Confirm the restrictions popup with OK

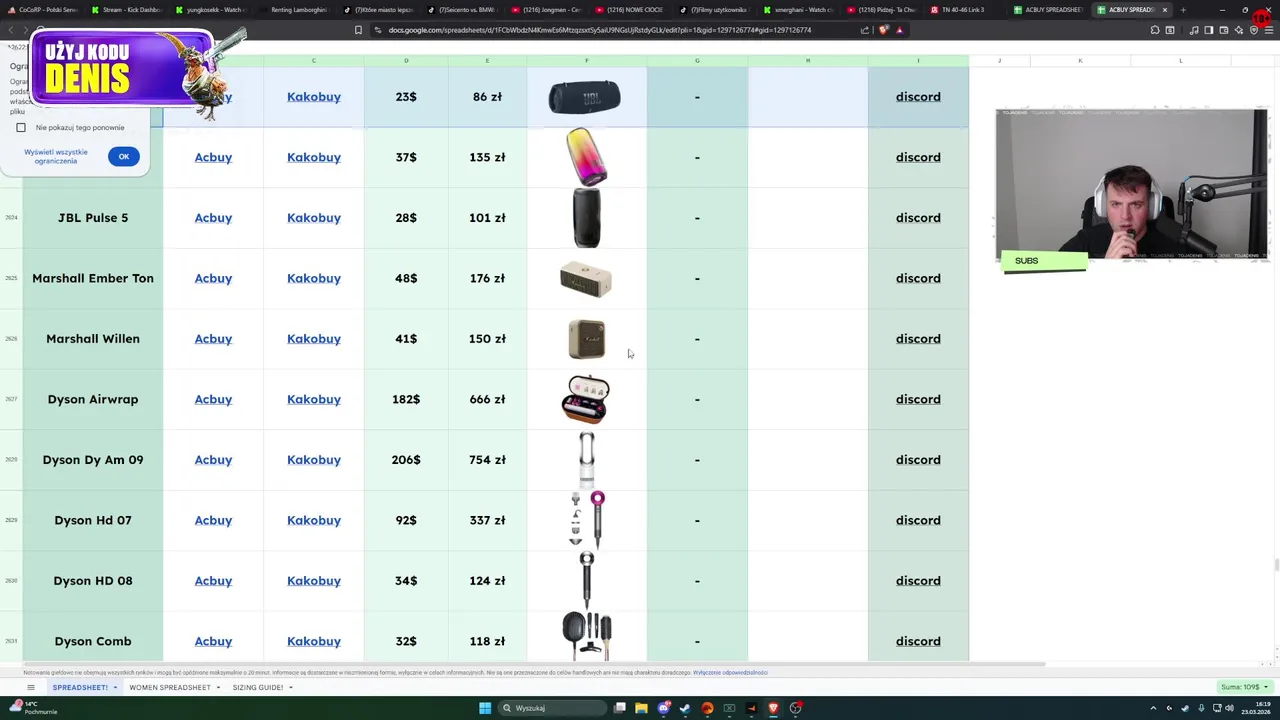124,156
